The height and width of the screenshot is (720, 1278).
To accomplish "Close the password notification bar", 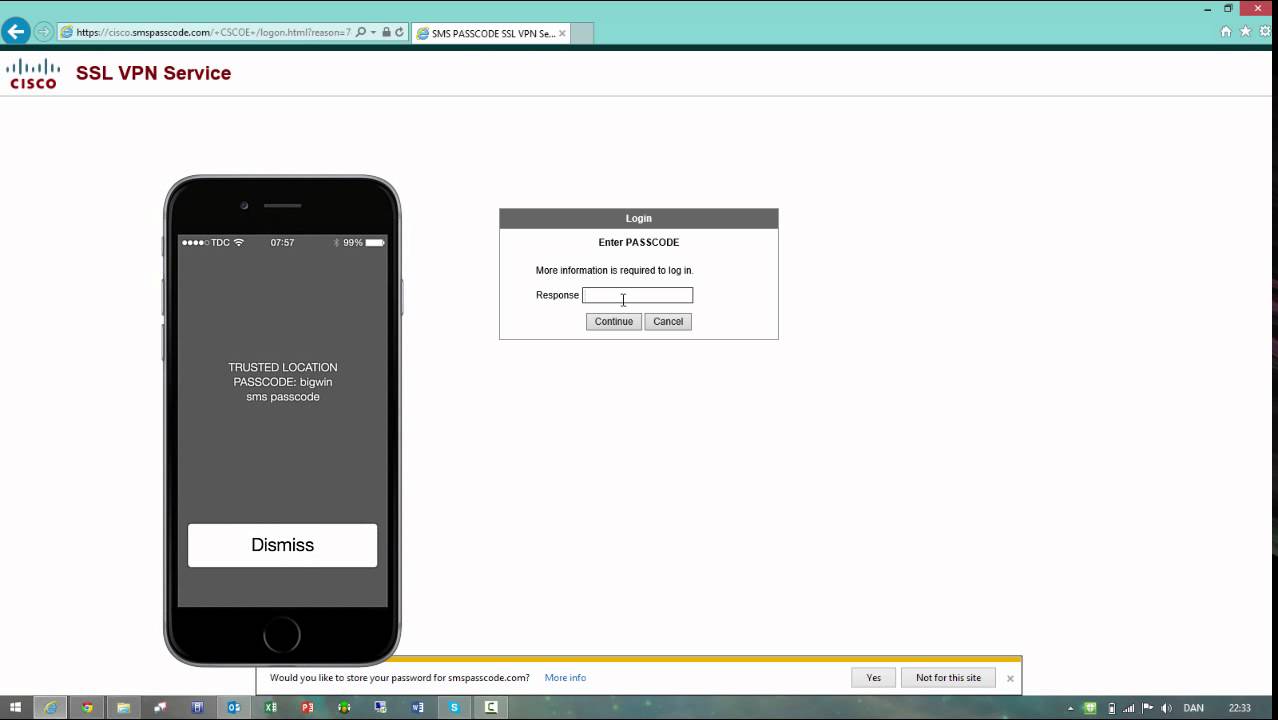I will [x=1010, y=678].
